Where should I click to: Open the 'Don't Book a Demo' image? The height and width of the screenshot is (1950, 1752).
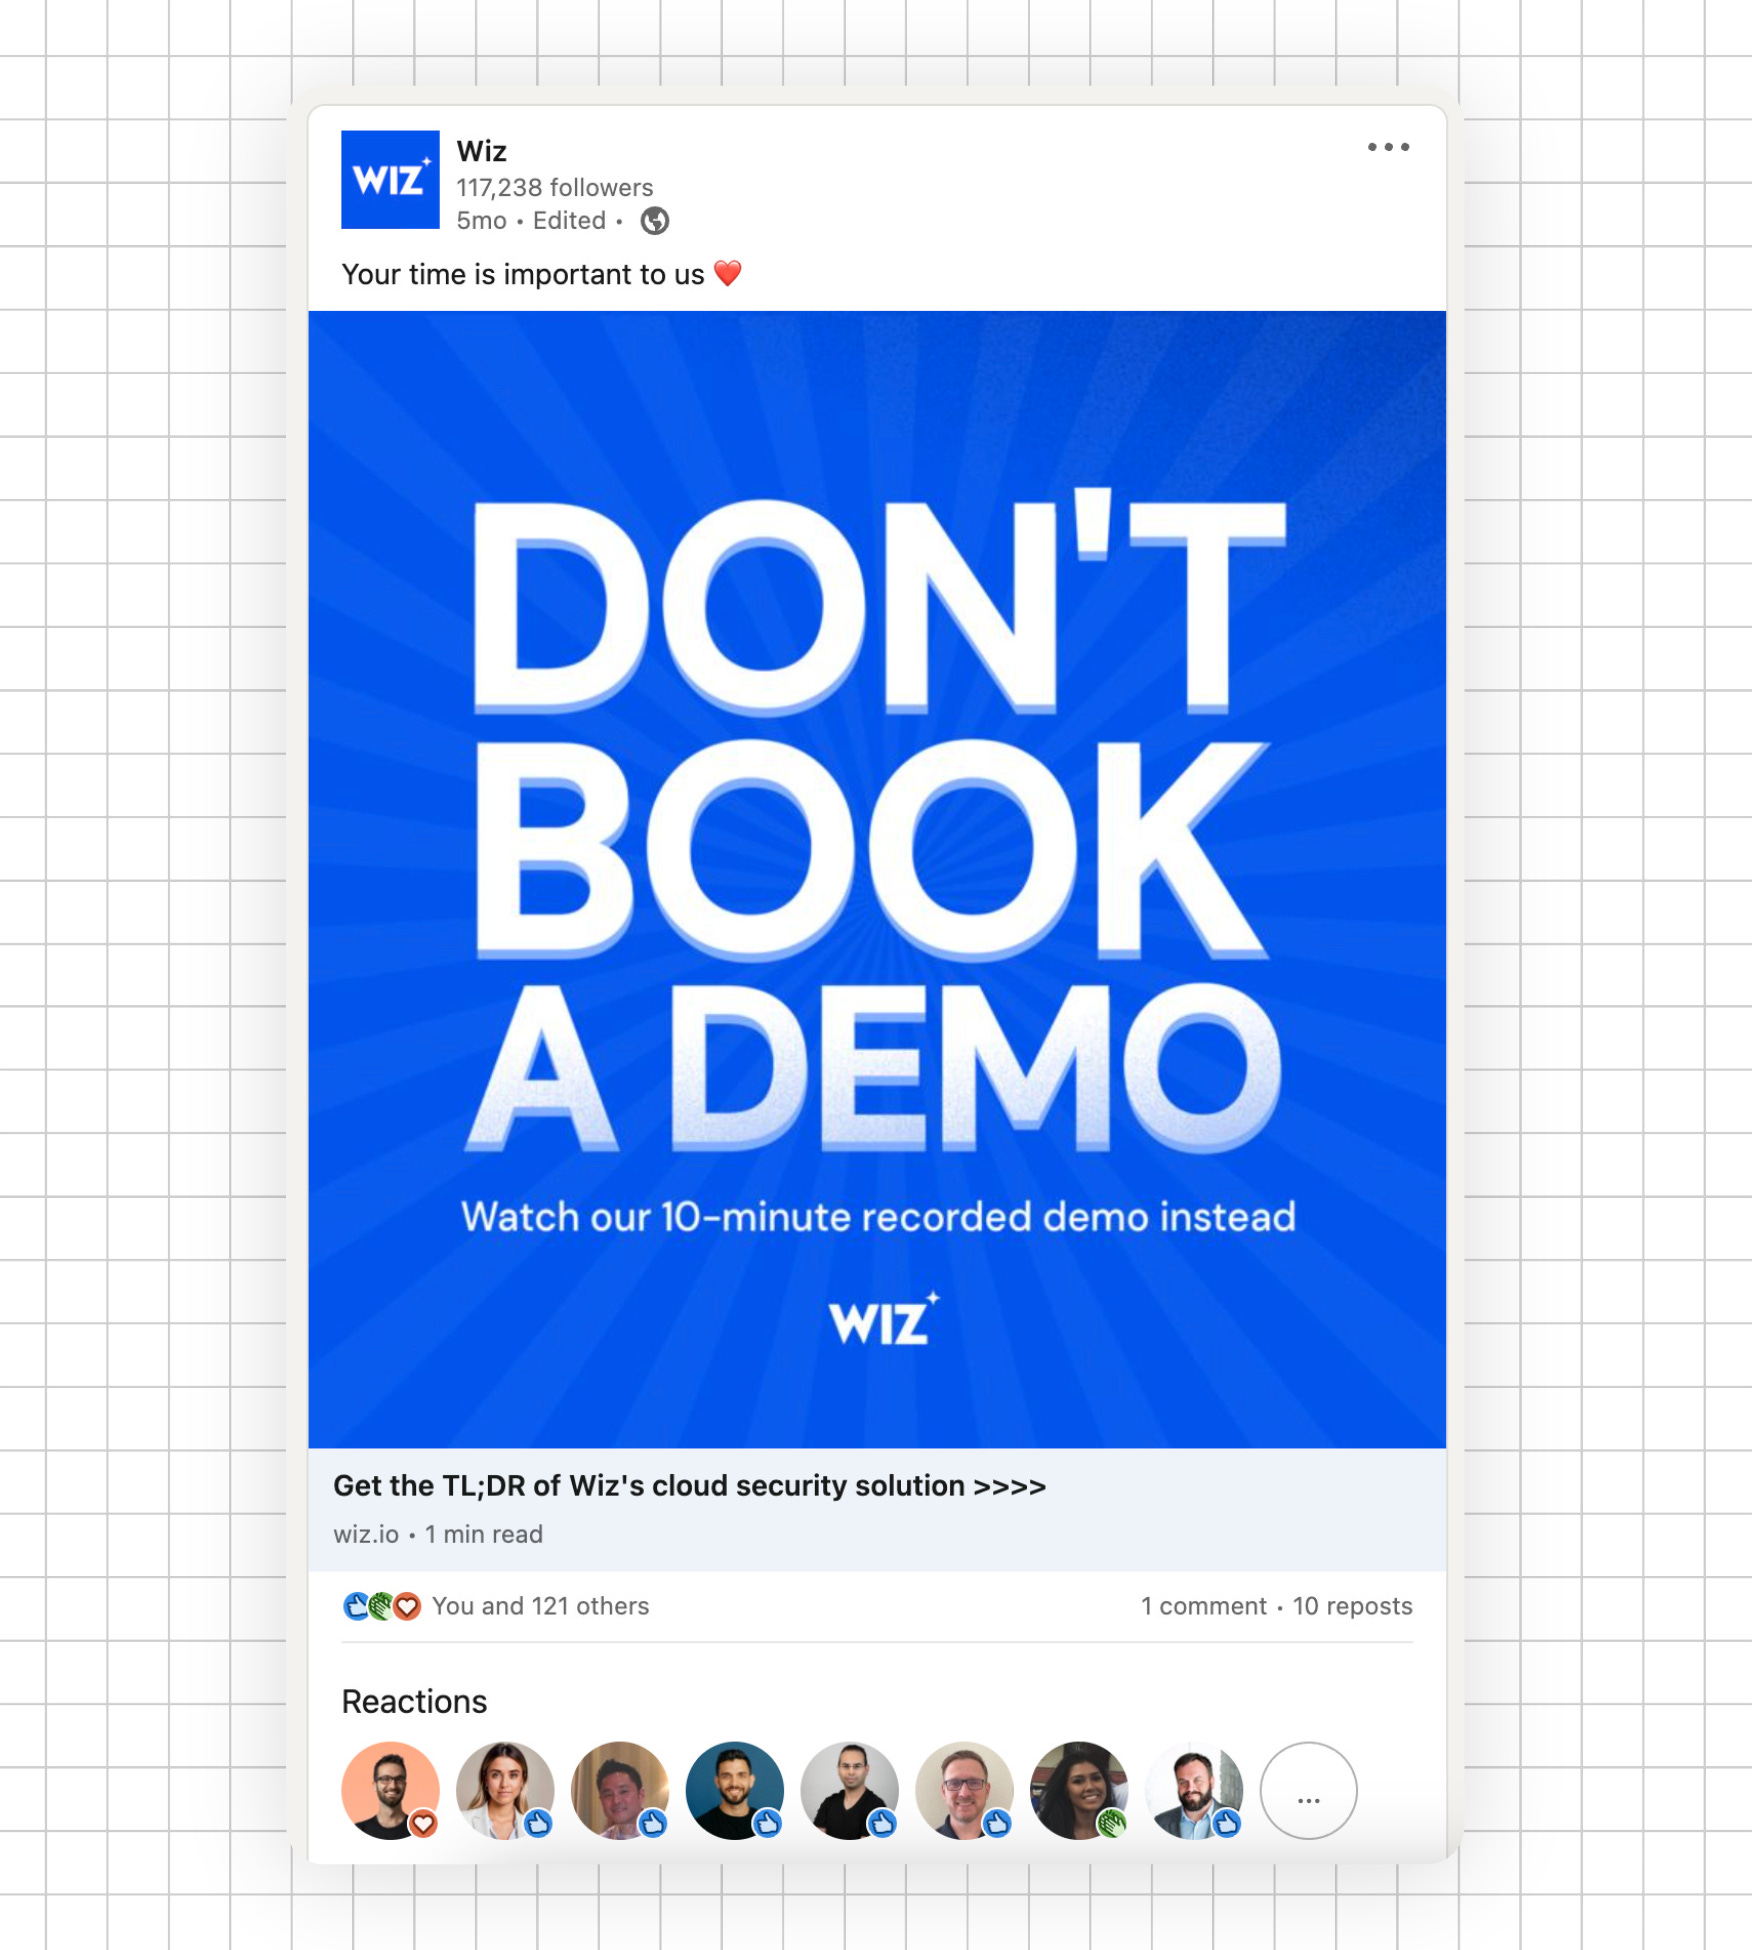[877, 879]
